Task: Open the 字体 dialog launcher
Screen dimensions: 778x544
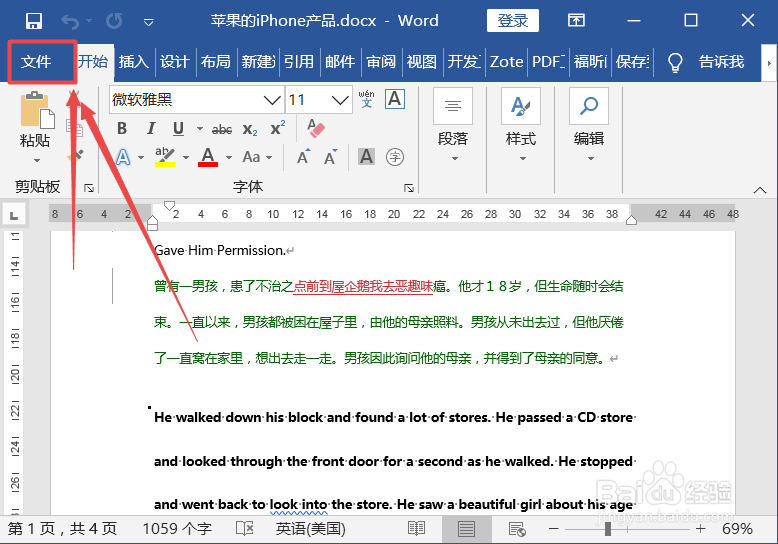Action: click(x=409, y=188)
